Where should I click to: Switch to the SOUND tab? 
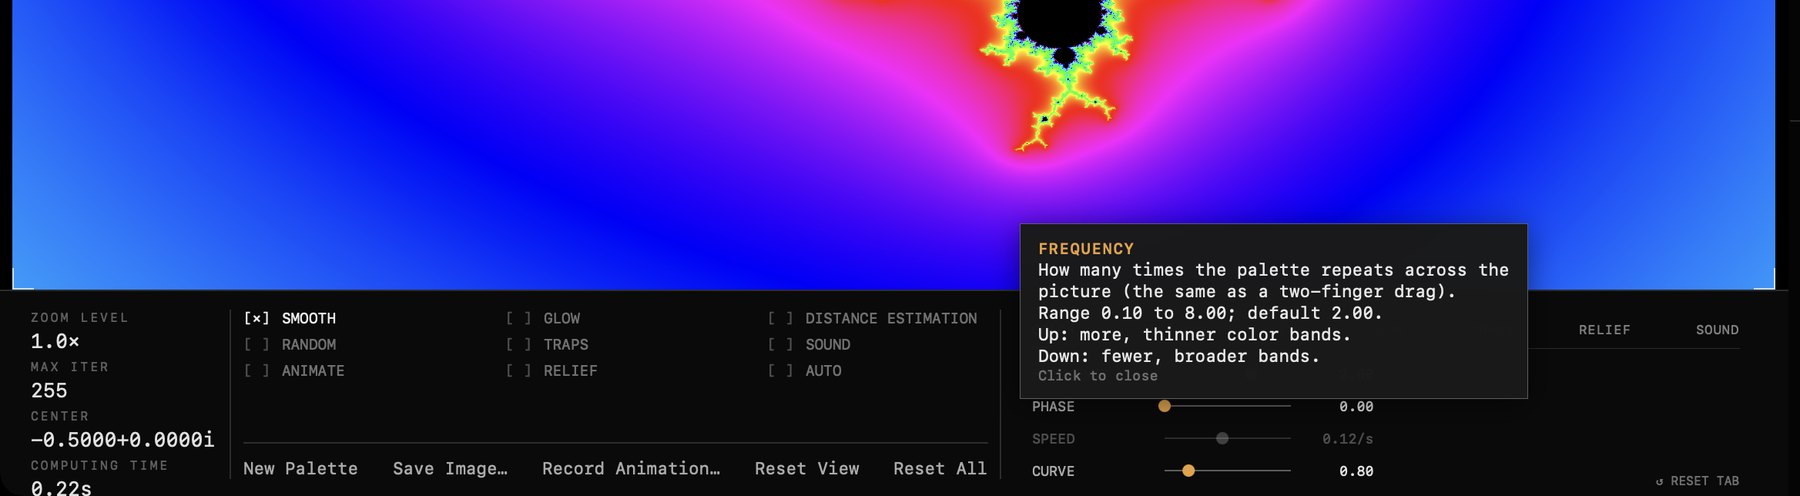1717,329
